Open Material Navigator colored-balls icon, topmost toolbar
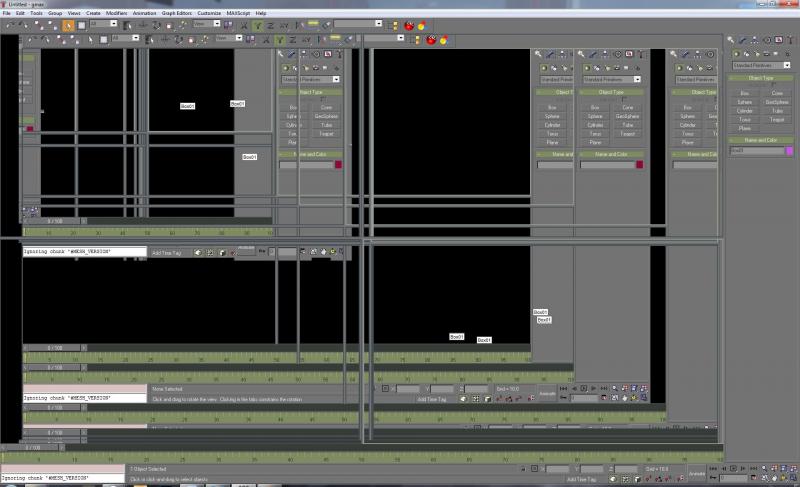The width and height of the screenshot is (800, 487). tap(422, 25)
